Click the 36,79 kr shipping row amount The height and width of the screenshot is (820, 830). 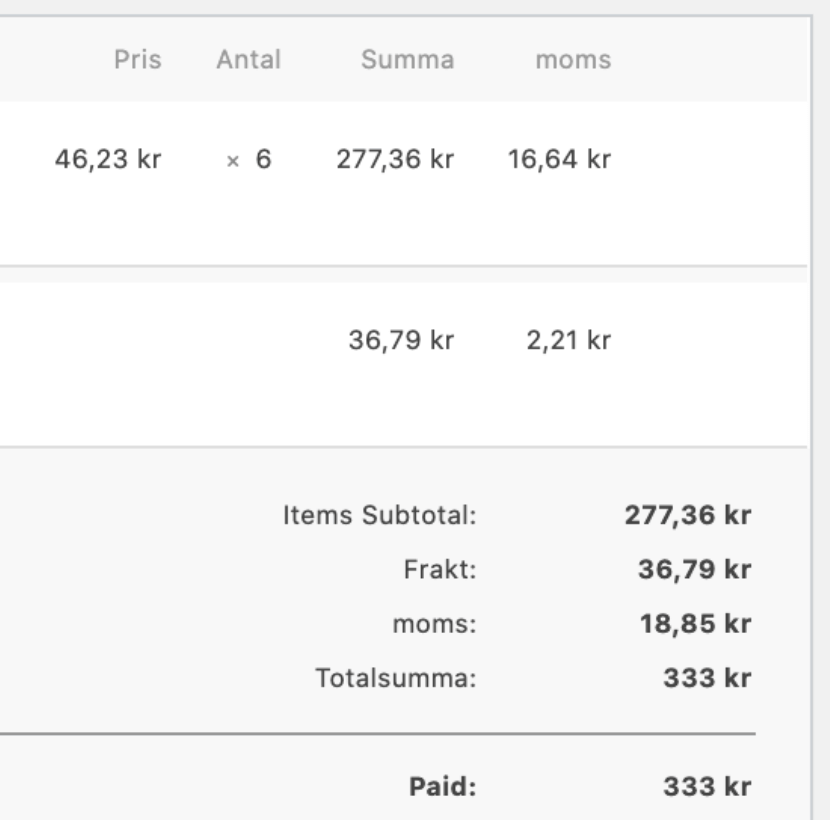click(x=401, y=340)
